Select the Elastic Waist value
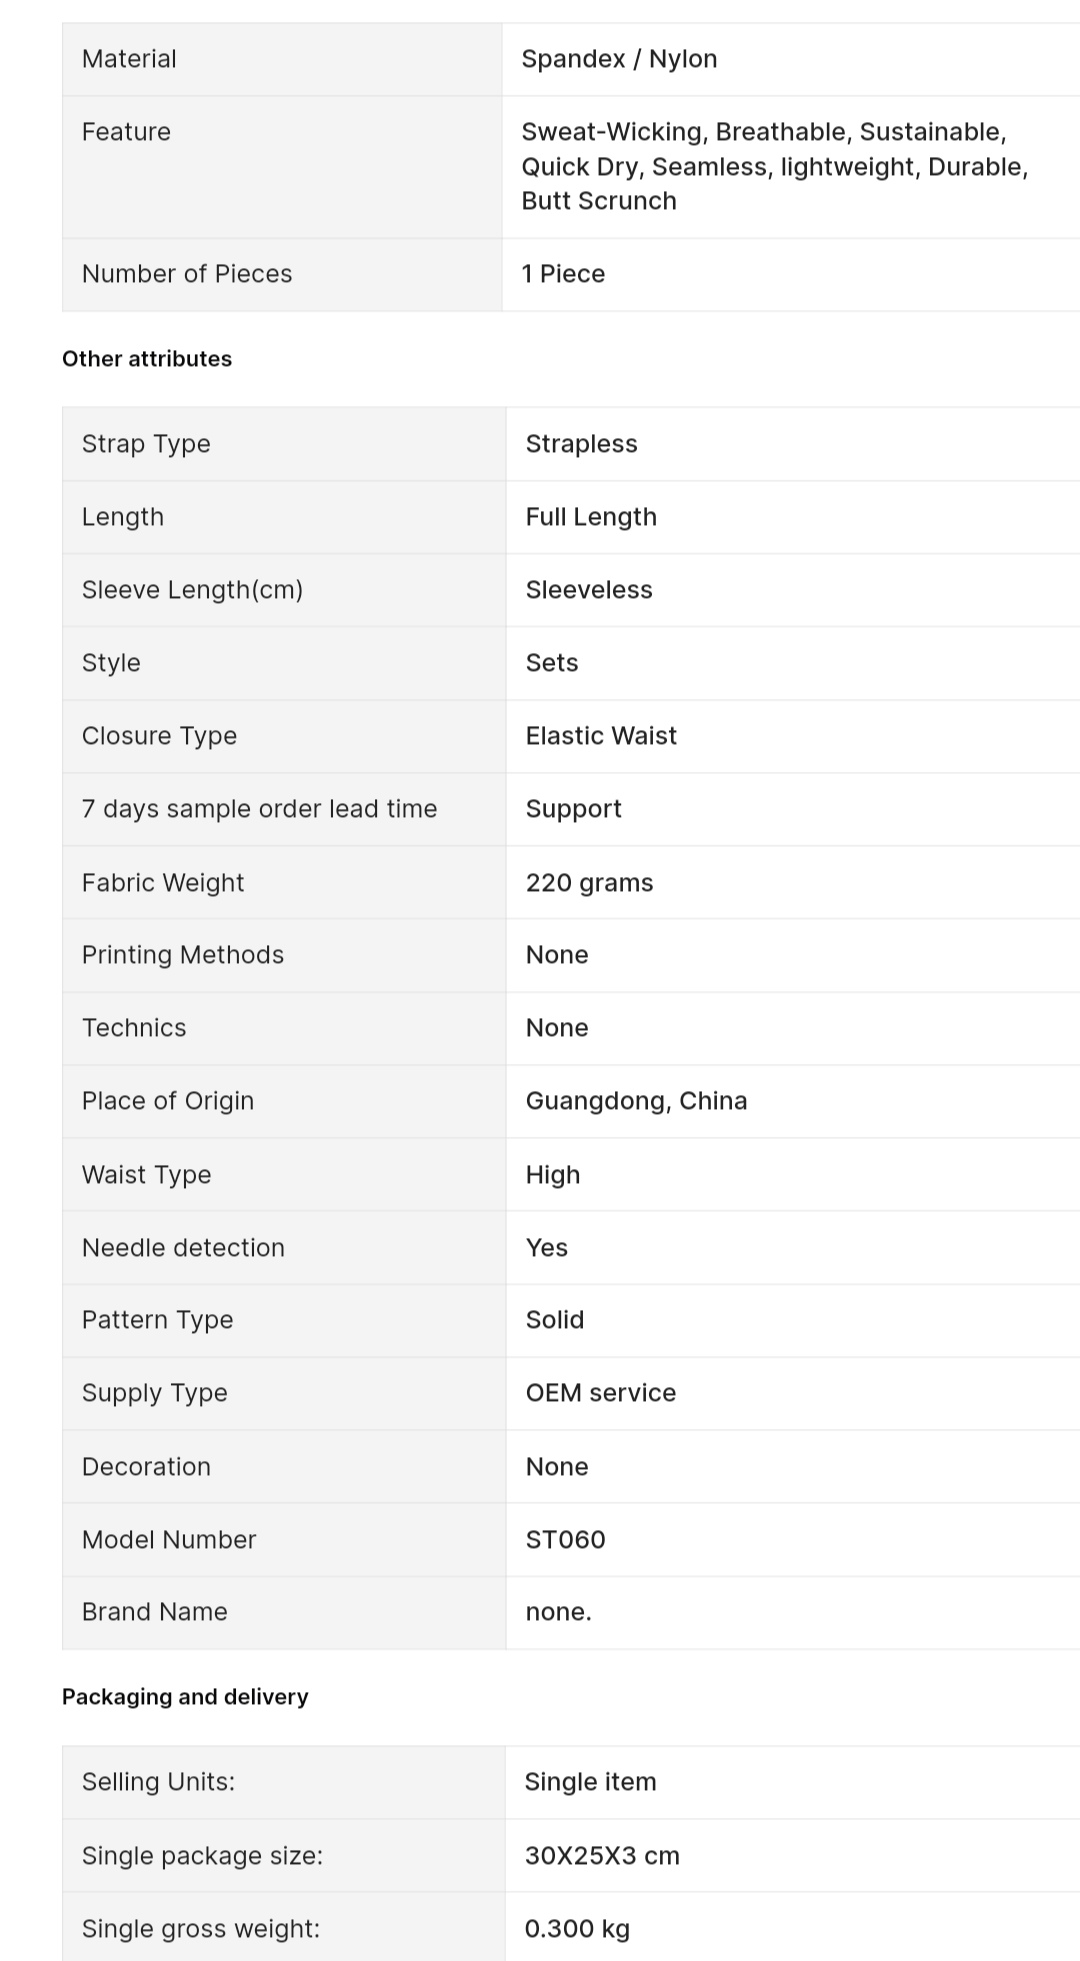The image size is (1080, 1961). (x=601, y=736)
